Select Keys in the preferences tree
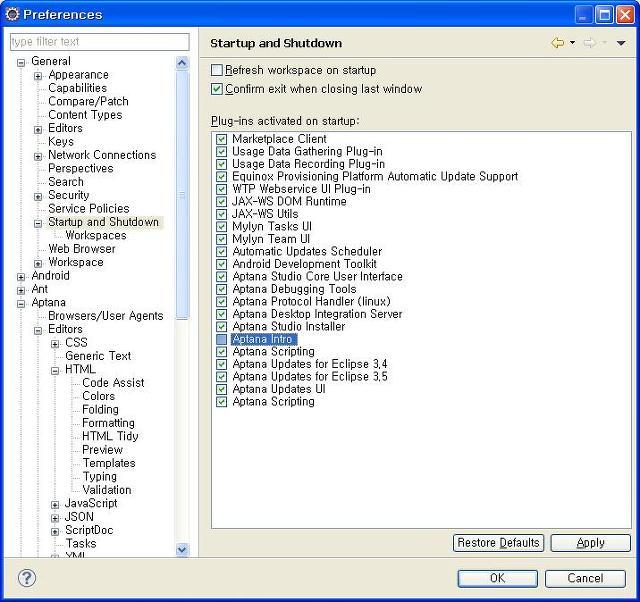The height and width of the screenshot is (602, 640). [x=61, y=142]
